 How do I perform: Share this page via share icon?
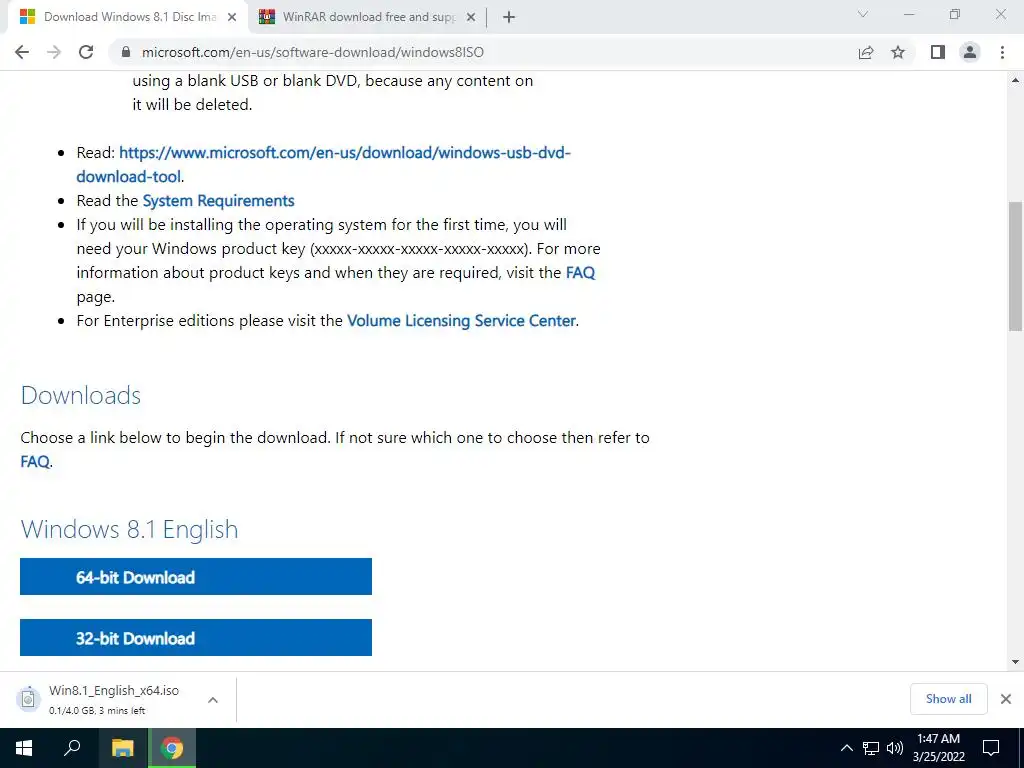pos(866,52)
